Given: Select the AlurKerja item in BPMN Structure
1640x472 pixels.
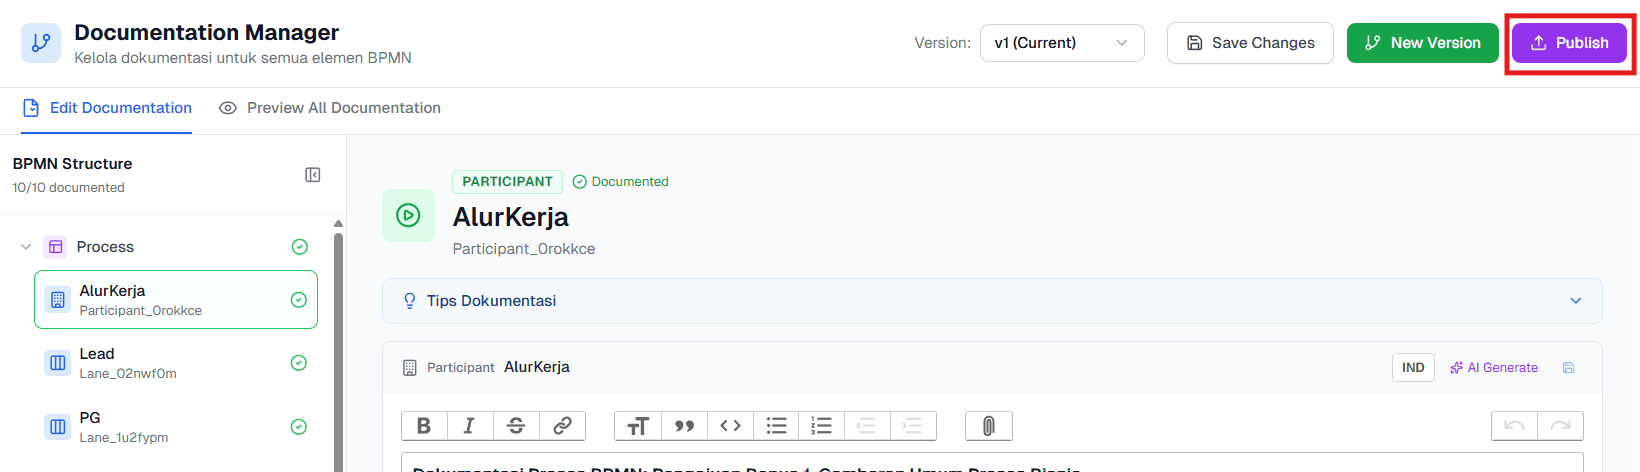Looking at the screenshot, I should tap(176, 300).
